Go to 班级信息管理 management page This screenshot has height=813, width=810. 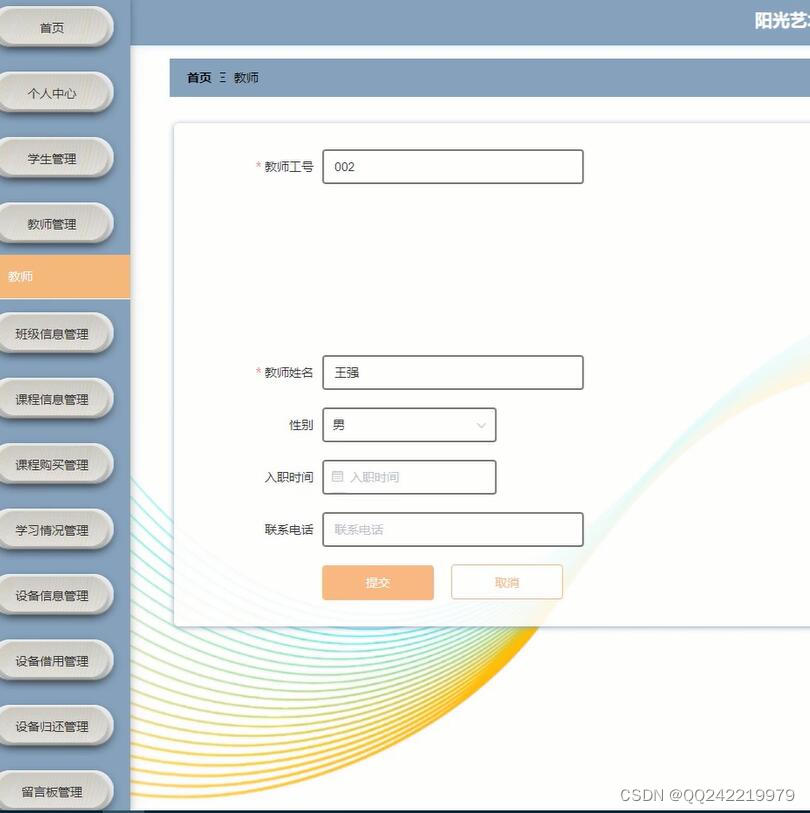pos(56,332)
